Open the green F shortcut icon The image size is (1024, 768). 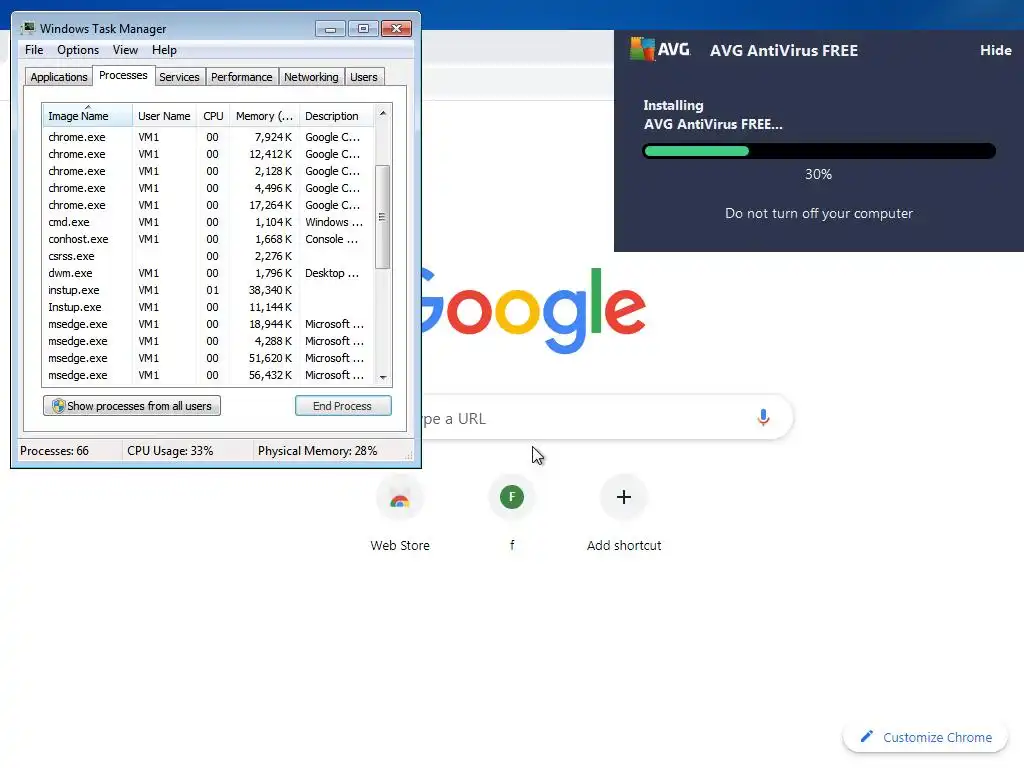click(512, 498)
